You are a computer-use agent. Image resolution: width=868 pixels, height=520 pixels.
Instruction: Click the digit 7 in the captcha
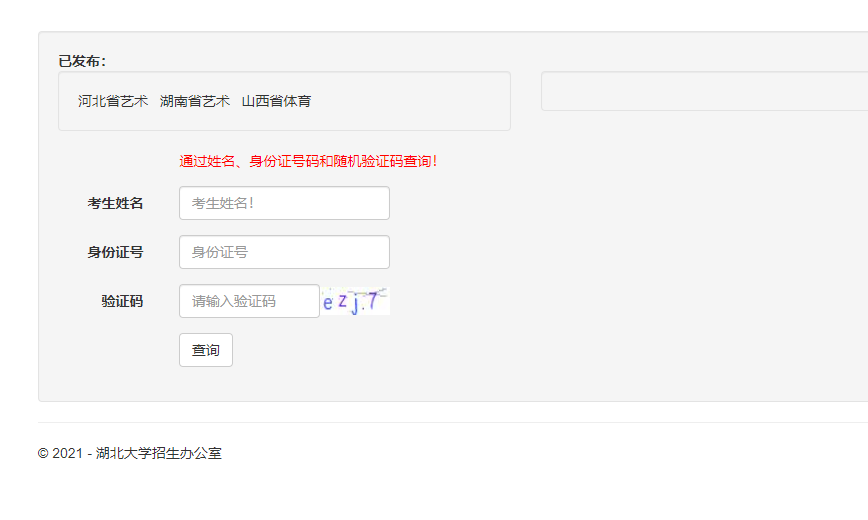pyautogui.click(x=373, y=300)
